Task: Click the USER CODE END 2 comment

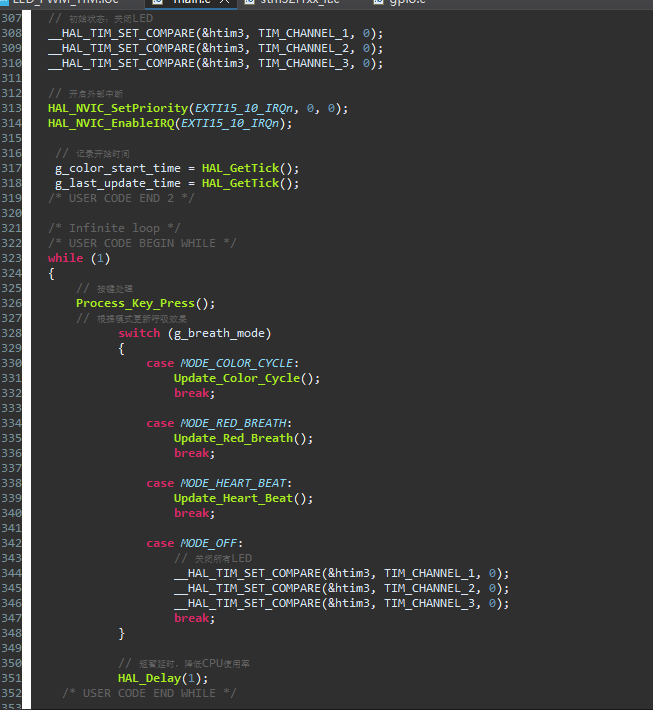Action: coord(121,198)
